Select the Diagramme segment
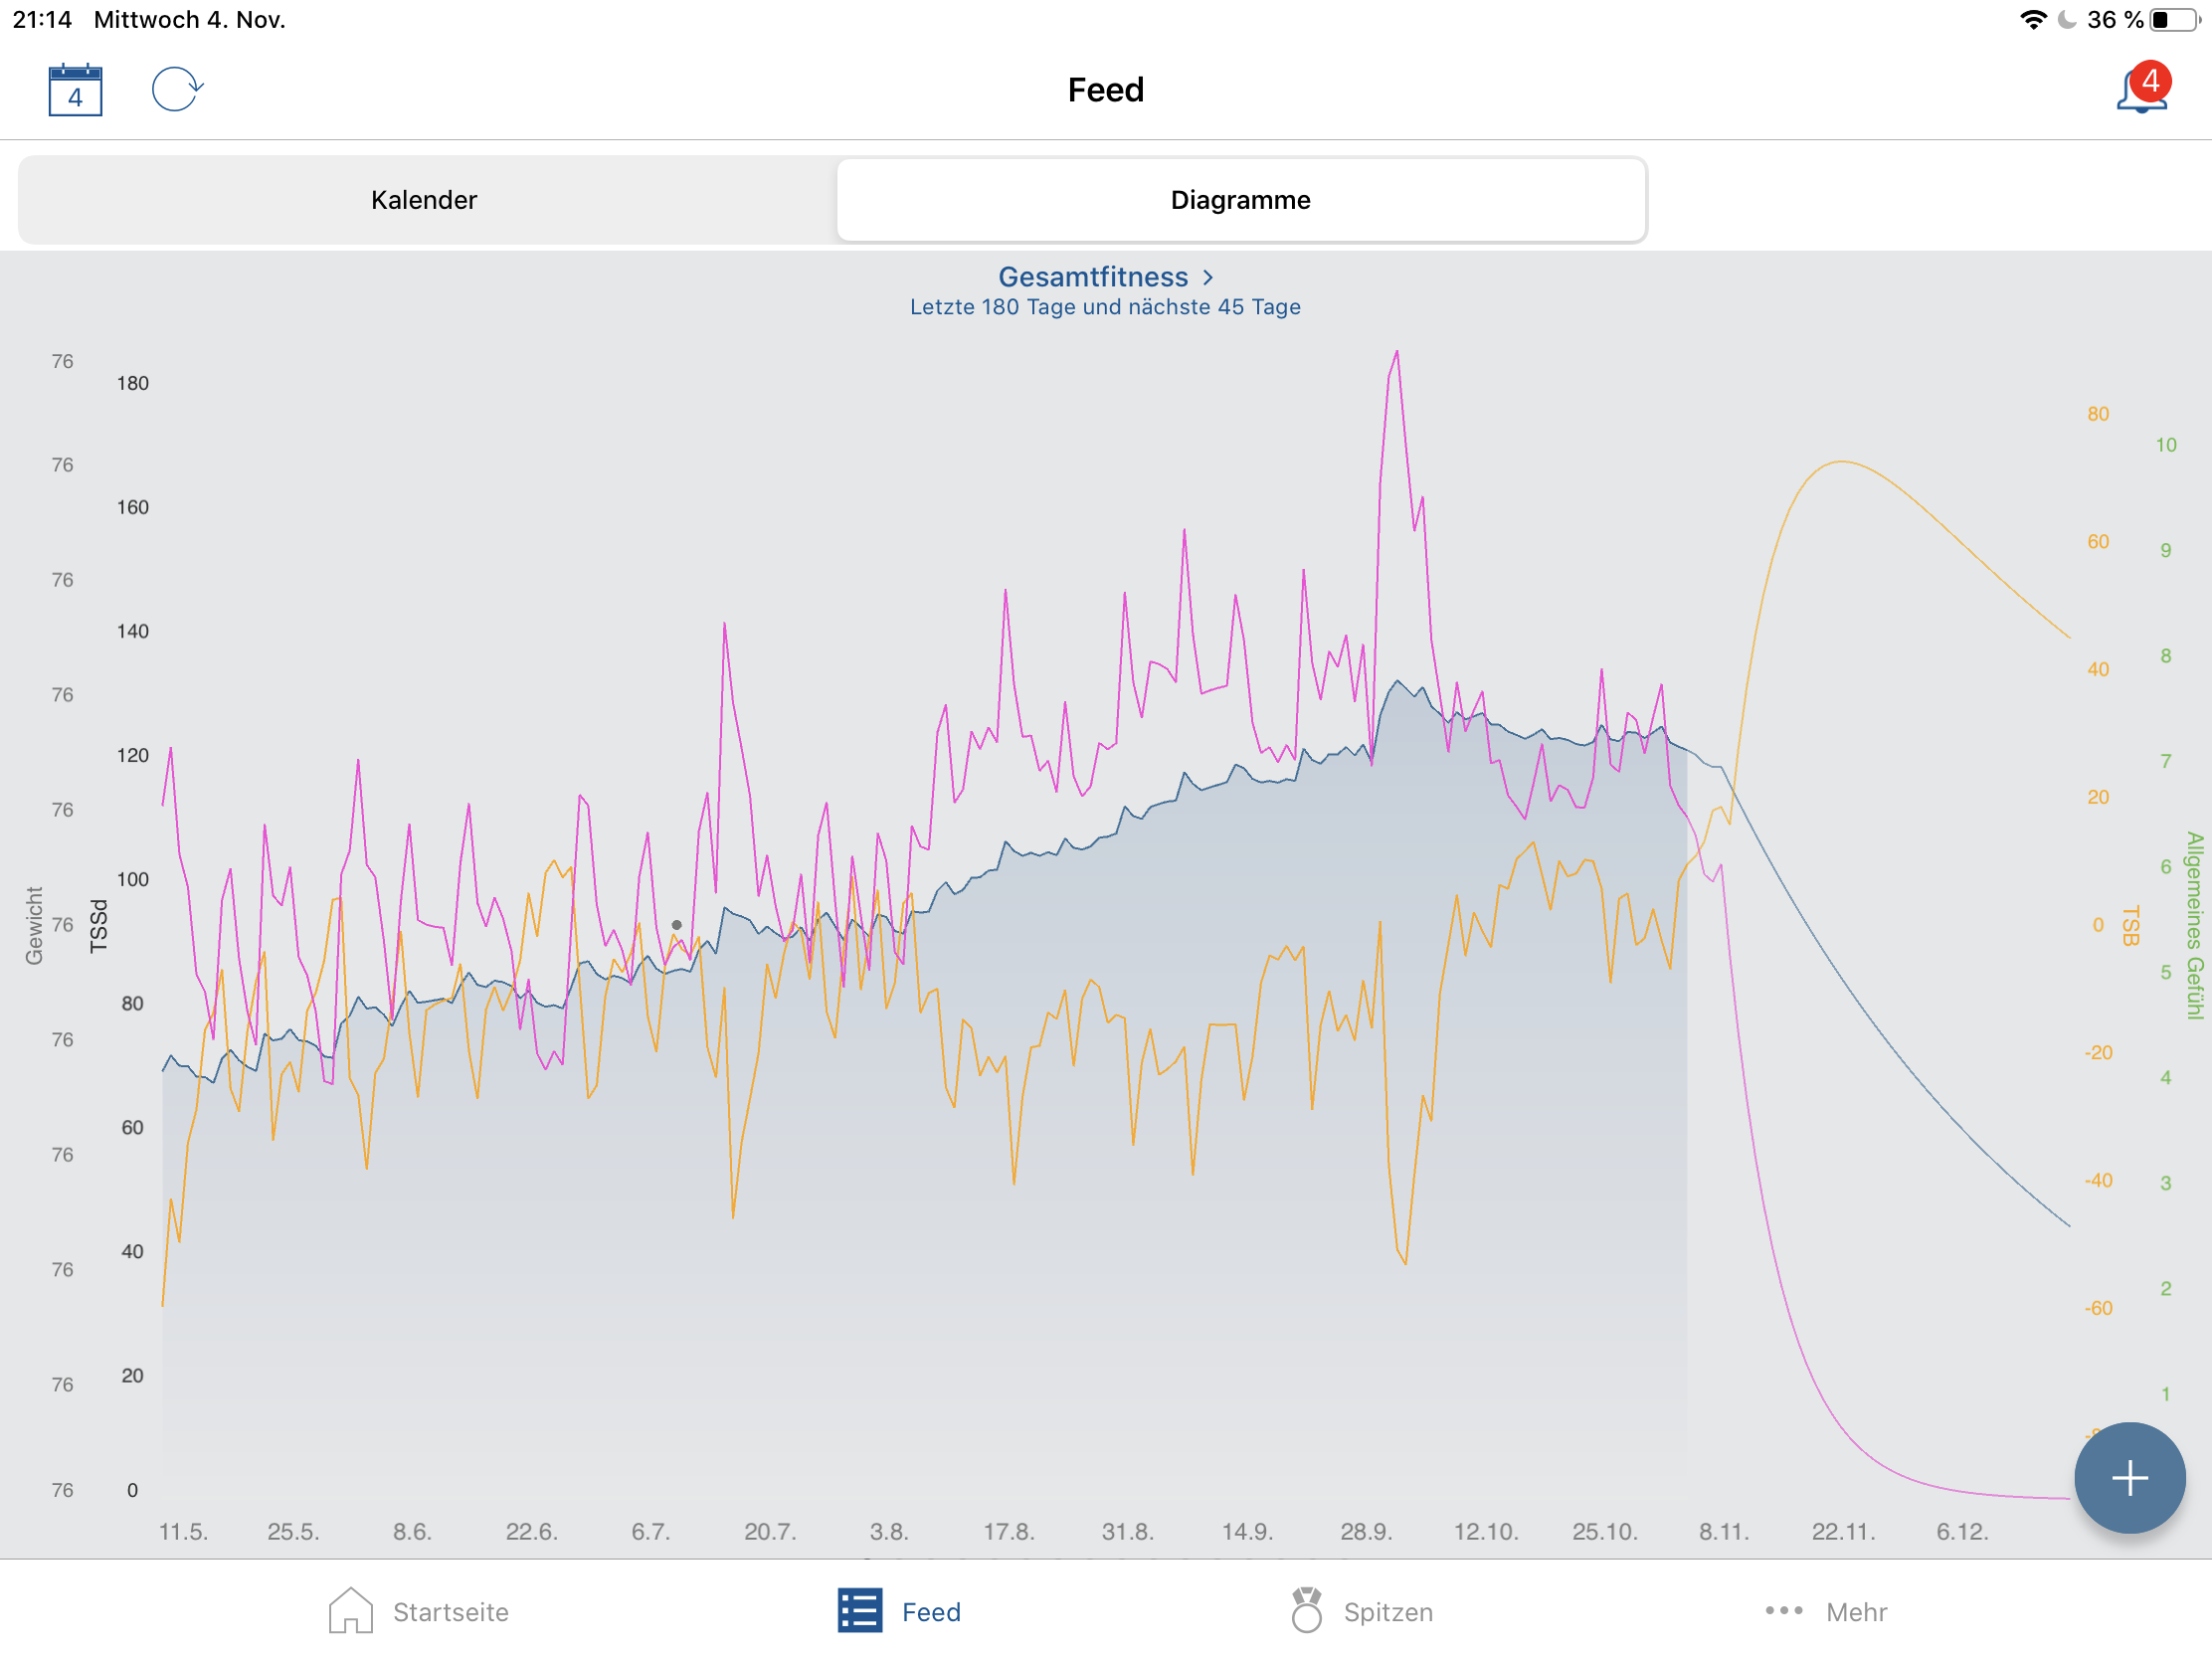Image resolution: width=2212 pixels, height=1659 pixels. point(1240,200)
